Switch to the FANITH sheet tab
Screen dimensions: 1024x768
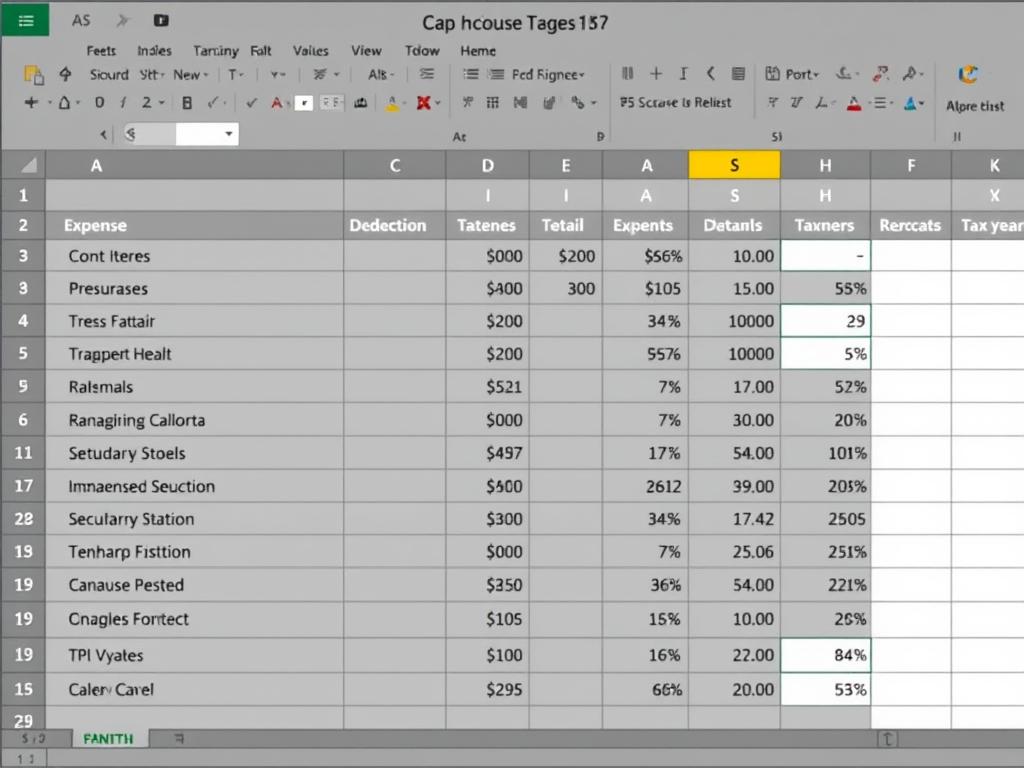[108, 738]
